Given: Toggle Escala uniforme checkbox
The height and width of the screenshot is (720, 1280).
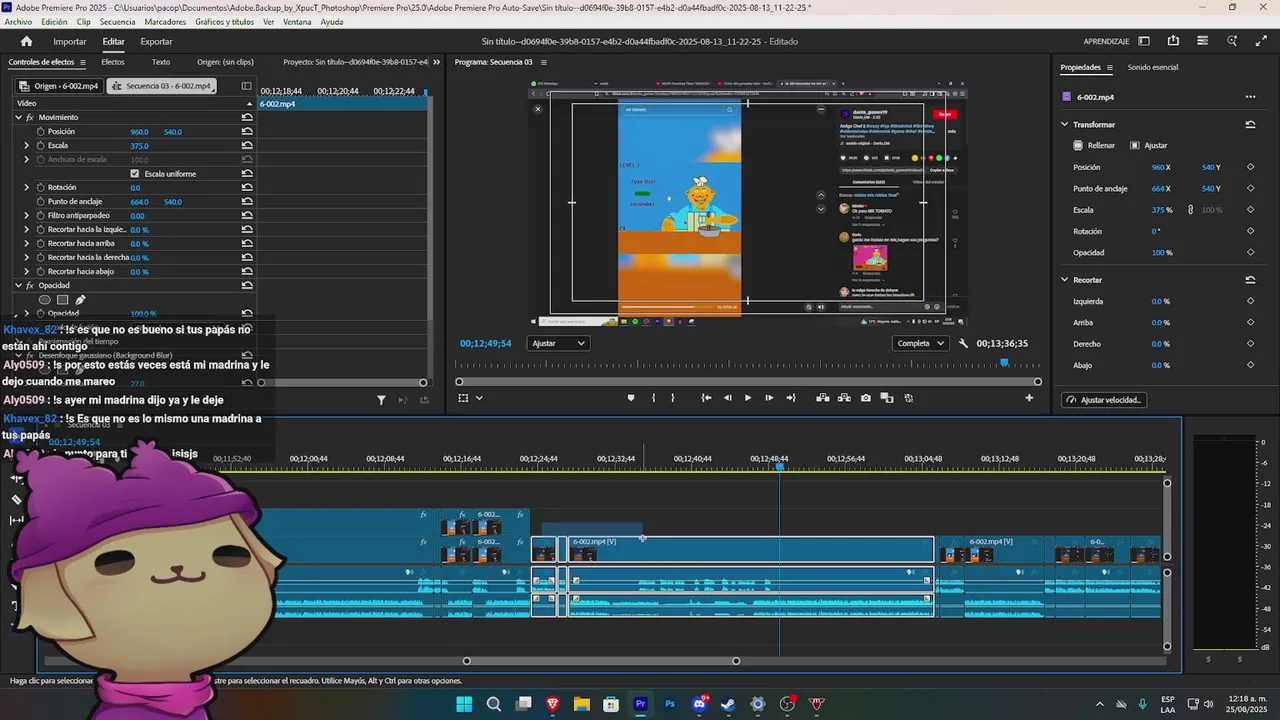Looking at the screenshot, I should tap(135, 173).
